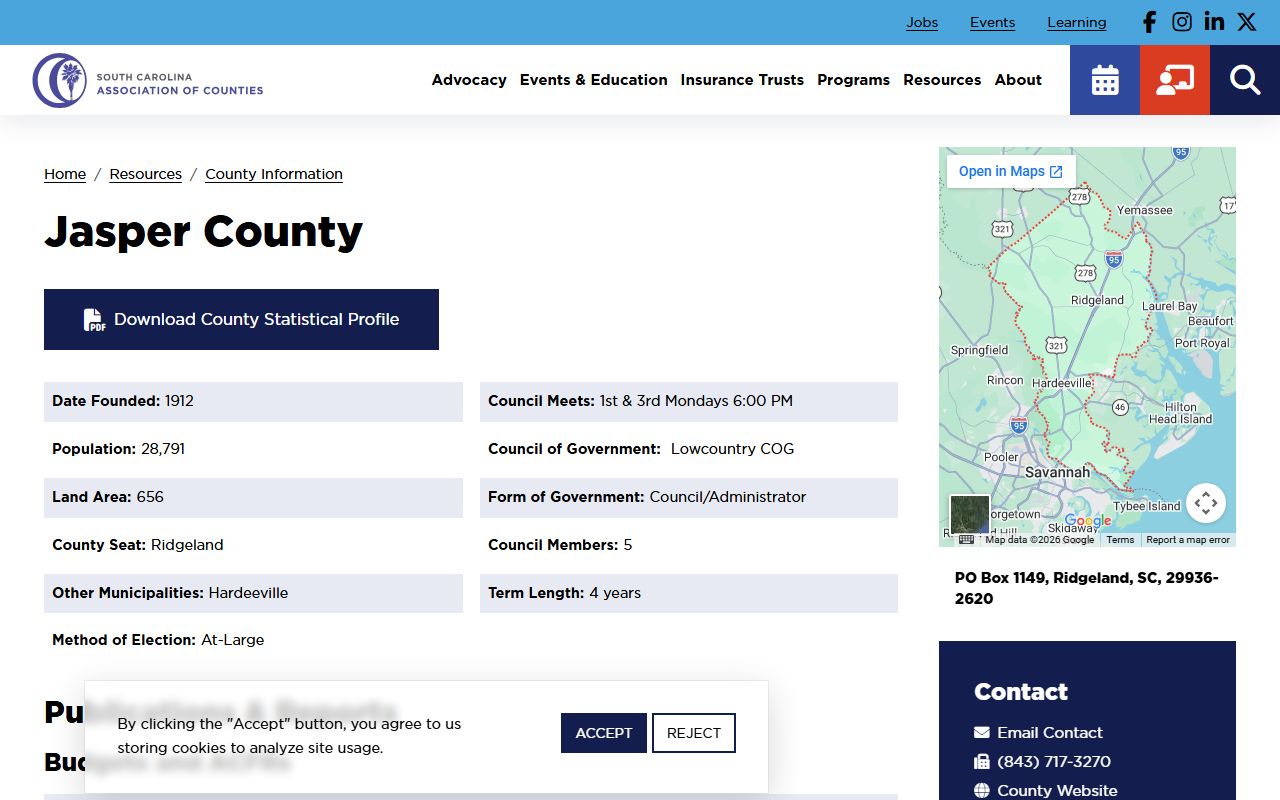
Task: Accept cookies
Action: point(604,733)
